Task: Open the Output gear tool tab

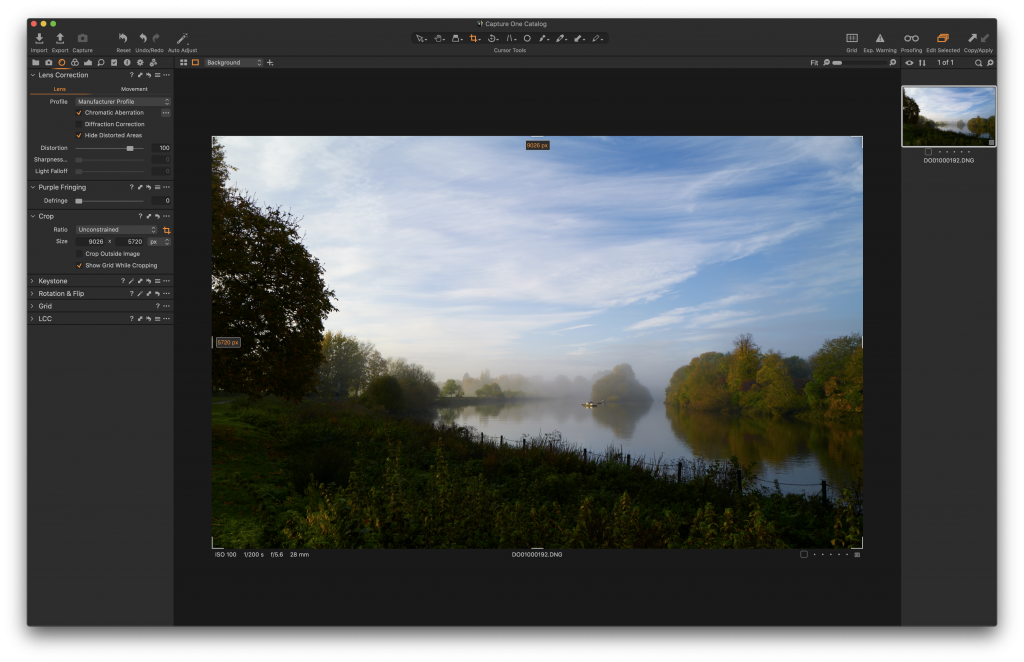Action: [x=140, y=63]
